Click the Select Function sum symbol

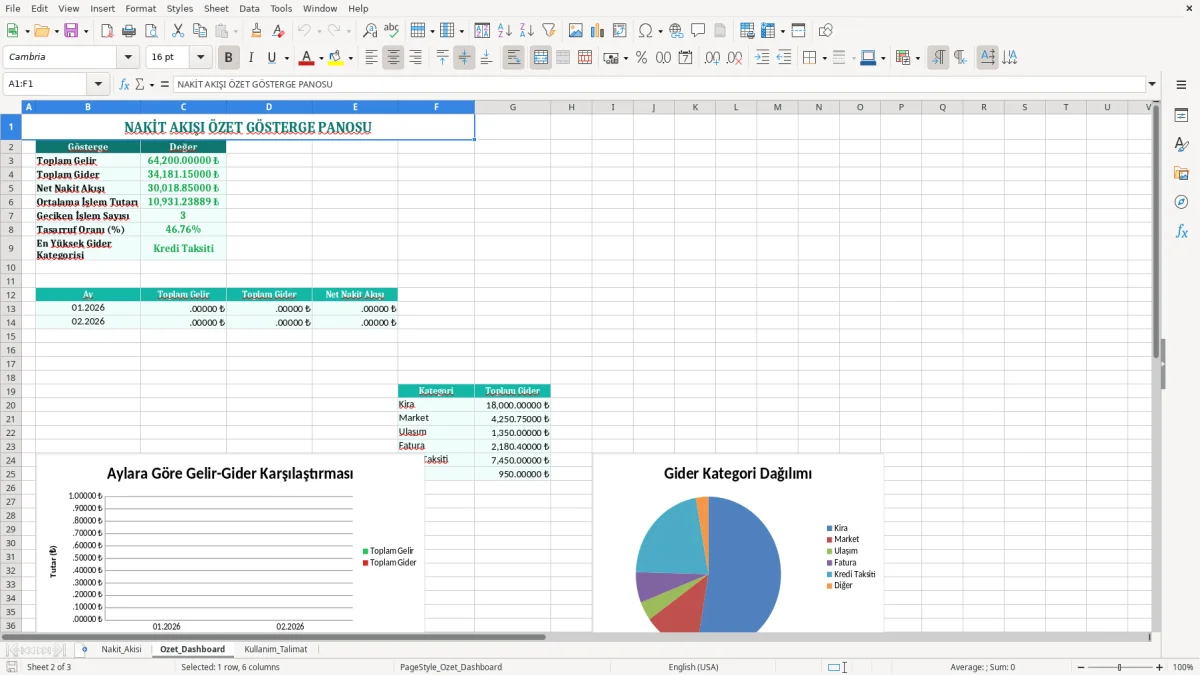click(x=140, y=84)
